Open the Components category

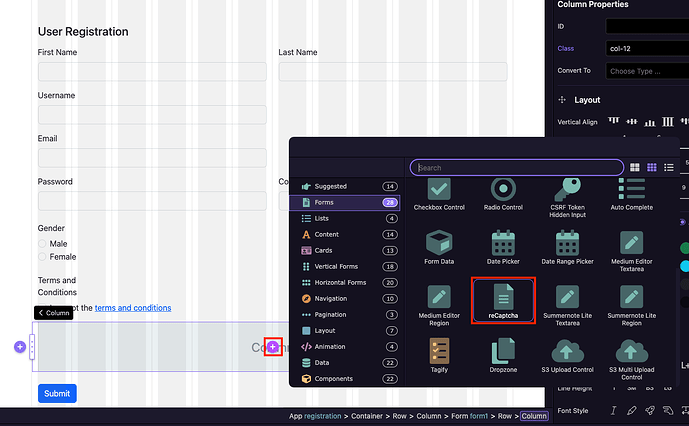coord(345,379)
